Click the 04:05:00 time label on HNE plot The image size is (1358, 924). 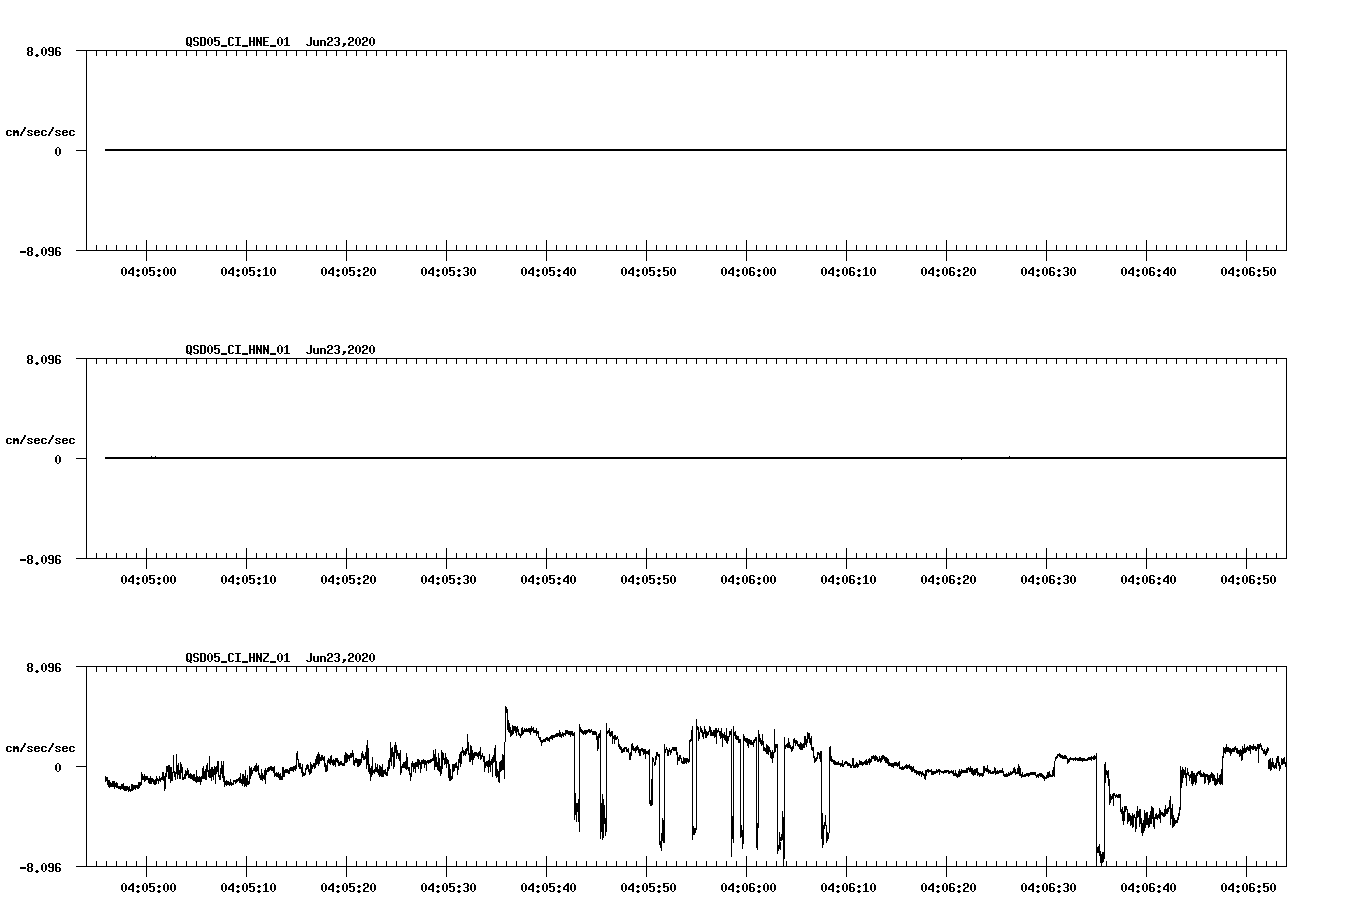click(148, 272)
